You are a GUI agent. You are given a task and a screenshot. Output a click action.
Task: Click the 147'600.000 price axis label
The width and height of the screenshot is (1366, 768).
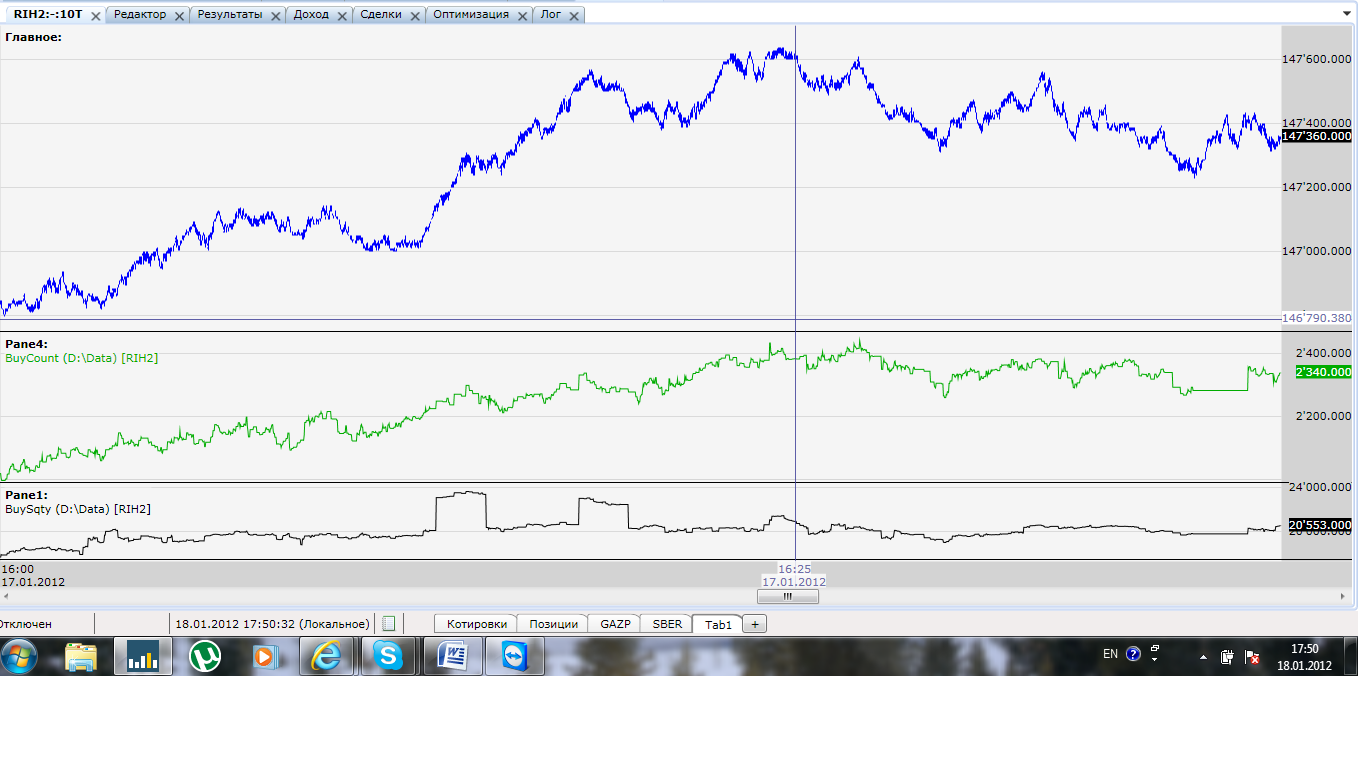tap(1317, 60)
